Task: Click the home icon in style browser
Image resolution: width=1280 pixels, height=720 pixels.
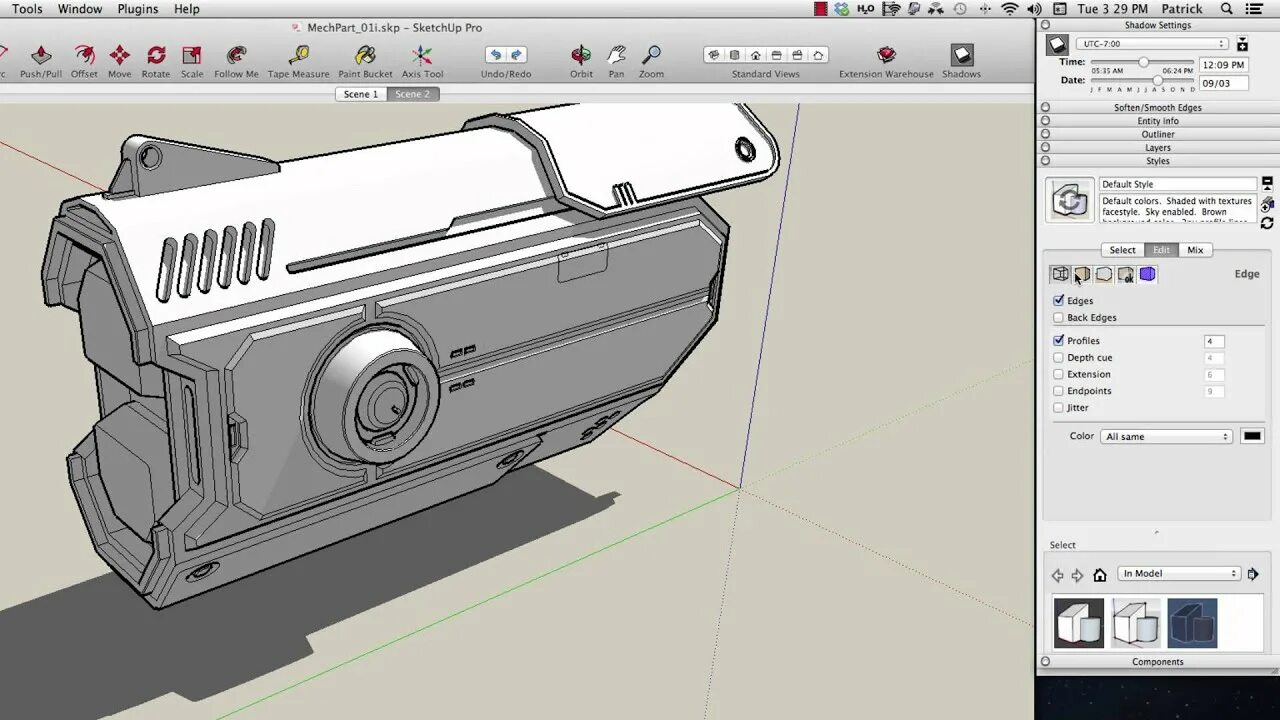Action: click(1100, 575)
